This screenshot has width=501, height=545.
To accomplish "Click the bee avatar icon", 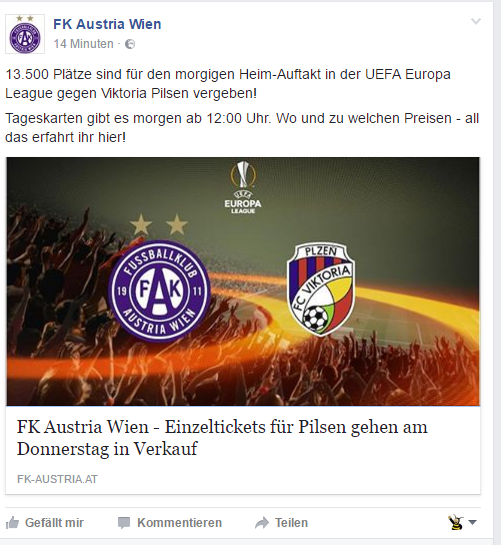I will click(x=456, y=522).
